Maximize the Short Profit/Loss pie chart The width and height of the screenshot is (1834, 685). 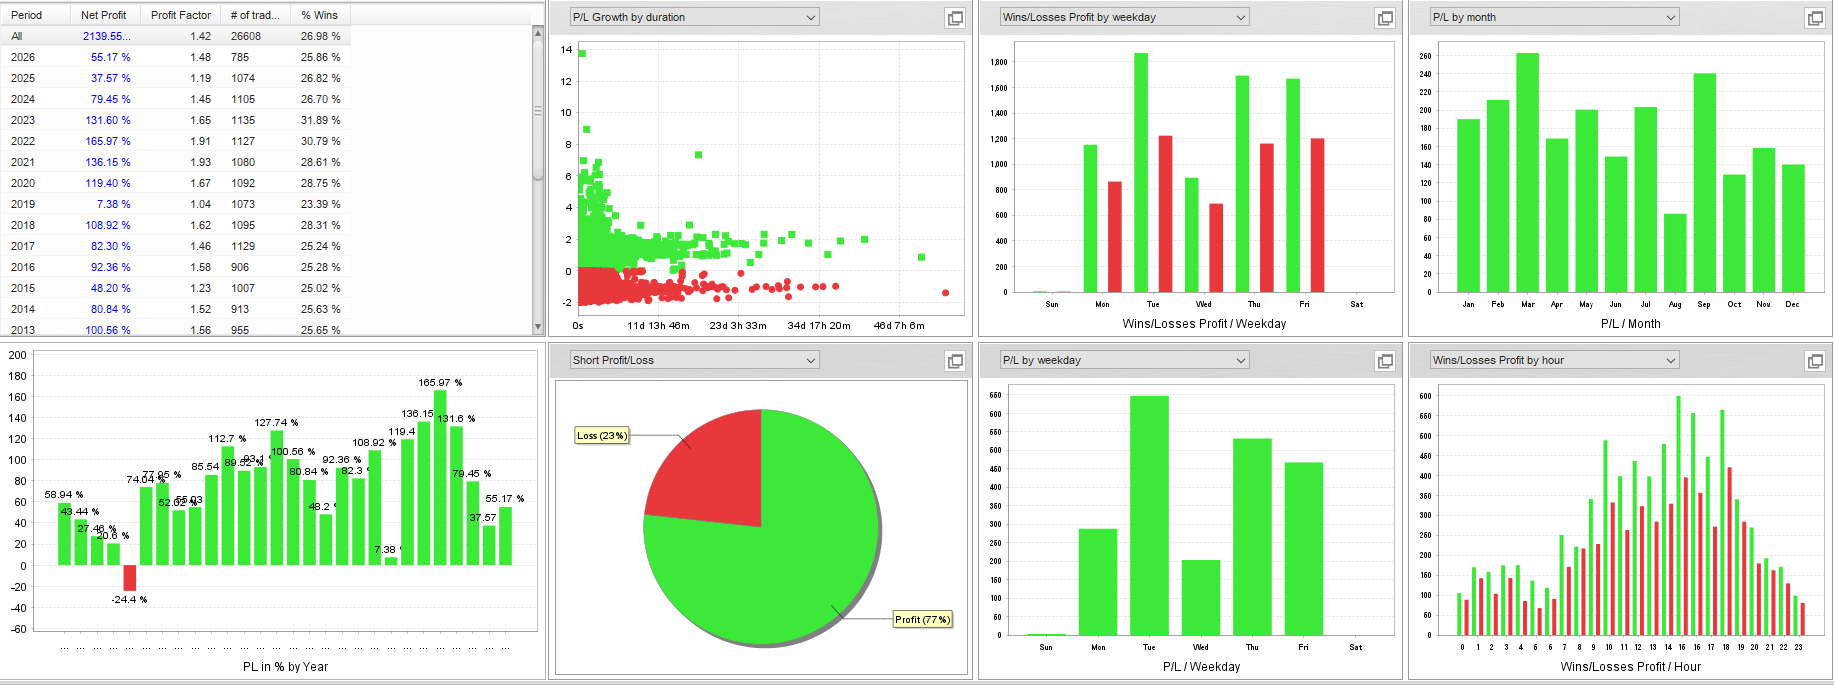click(955, 361)
